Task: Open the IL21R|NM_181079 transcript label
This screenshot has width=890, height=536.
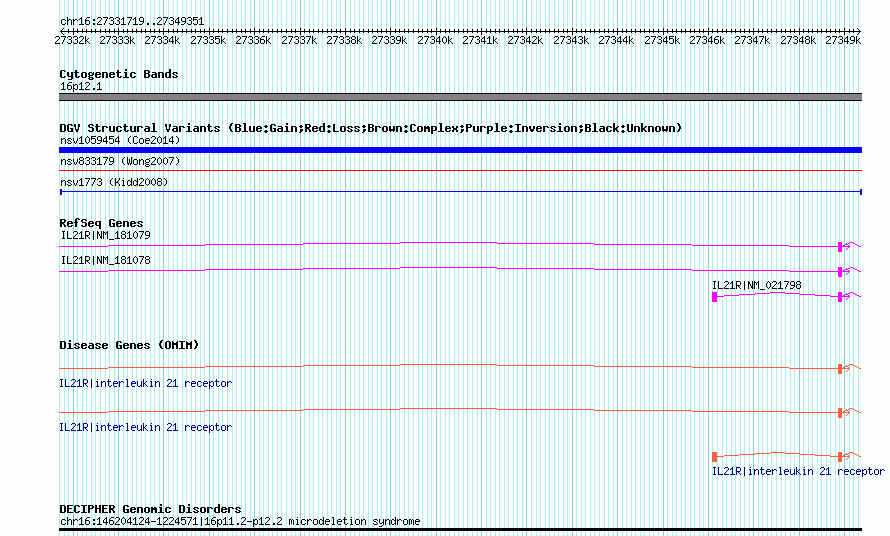Action: tap(106, 235)
